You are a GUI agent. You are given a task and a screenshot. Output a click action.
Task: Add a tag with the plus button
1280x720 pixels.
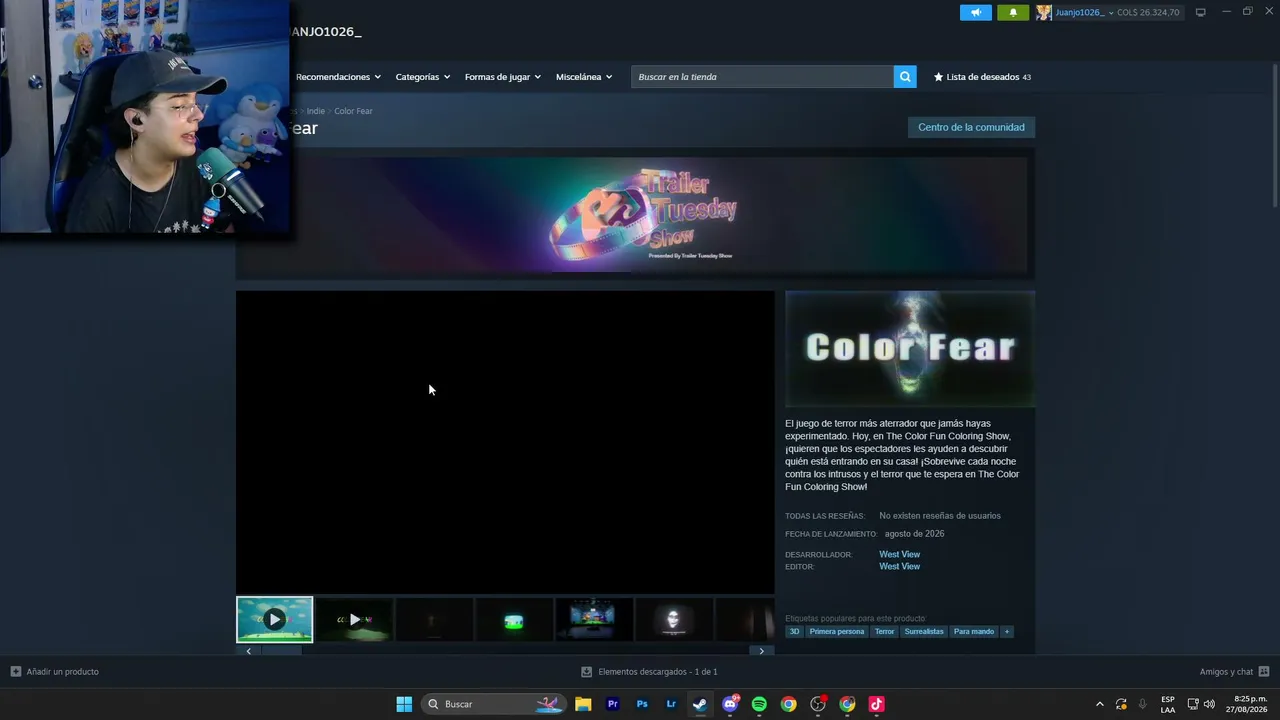(1007, 632)
